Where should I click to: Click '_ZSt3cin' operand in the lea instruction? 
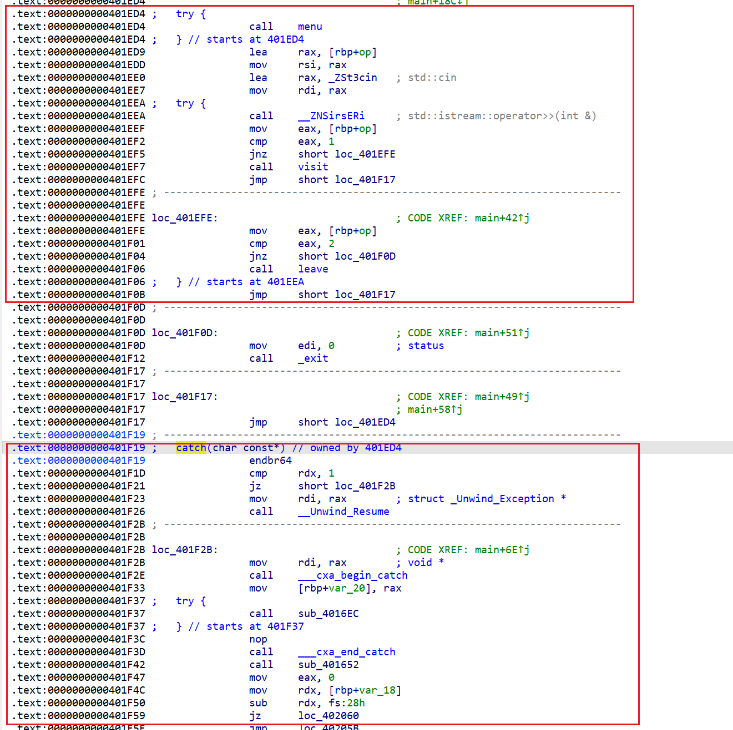353,78
